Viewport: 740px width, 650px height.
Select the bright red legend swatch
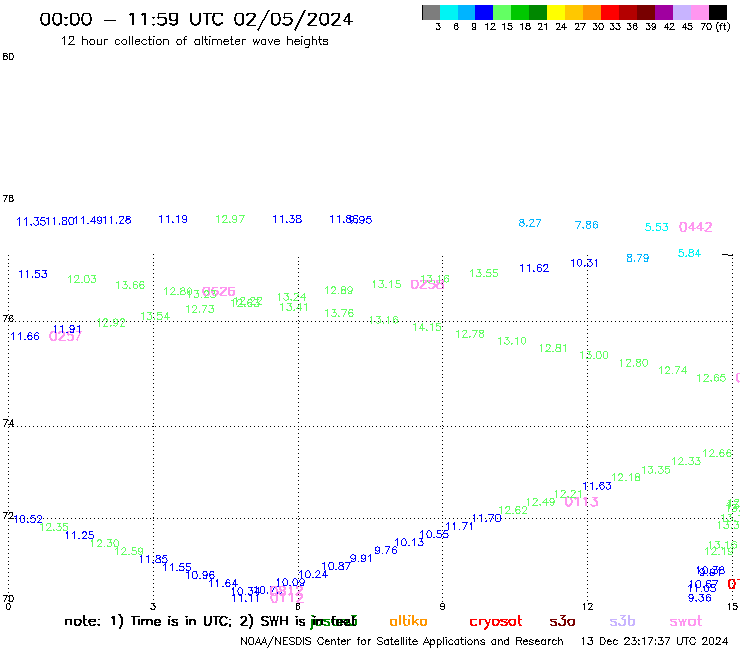tap(610, 12)
